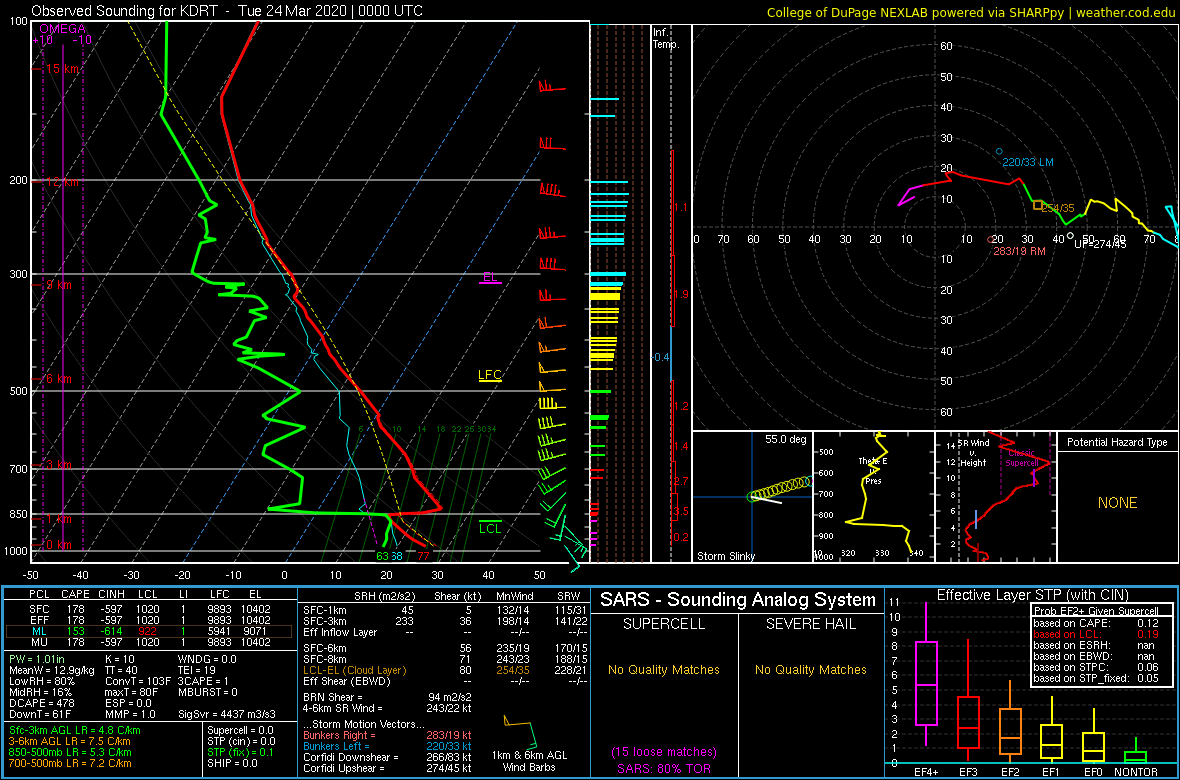This screenshot has width=1180, height=780.
Task: Click the 'SHIP = 0.0' value
Action: coord(234,763)
